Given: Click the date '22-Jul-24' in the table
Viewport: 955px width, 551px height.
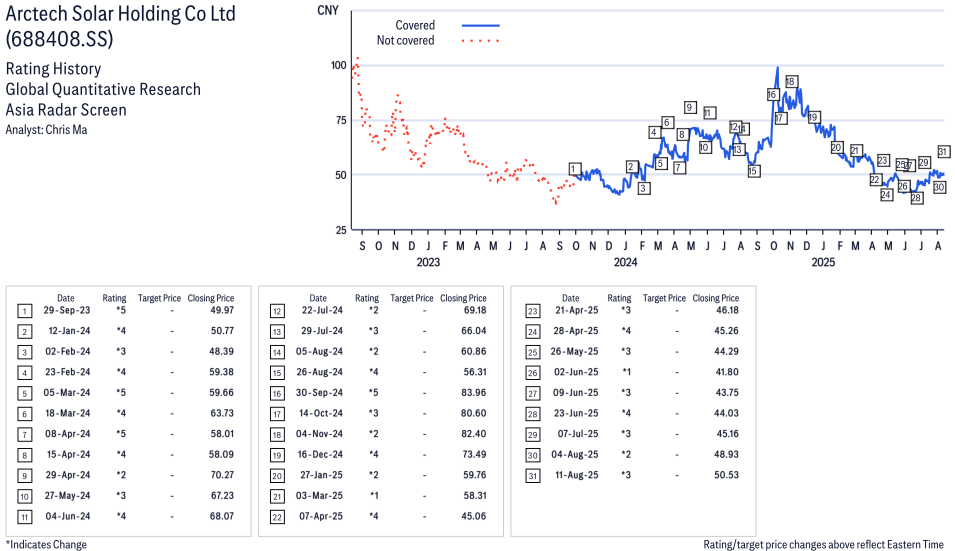Looking at the screenshot, I should 322,310.
